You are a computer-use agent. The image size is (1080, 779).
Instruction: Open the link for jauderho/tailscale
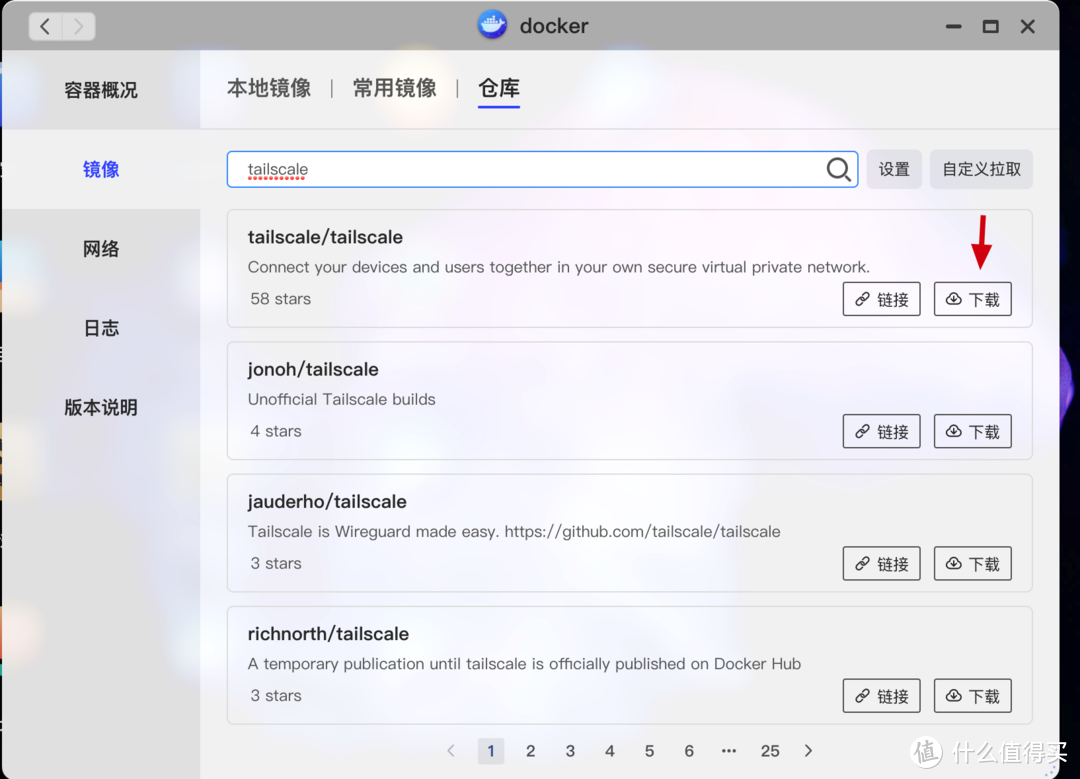882,563
